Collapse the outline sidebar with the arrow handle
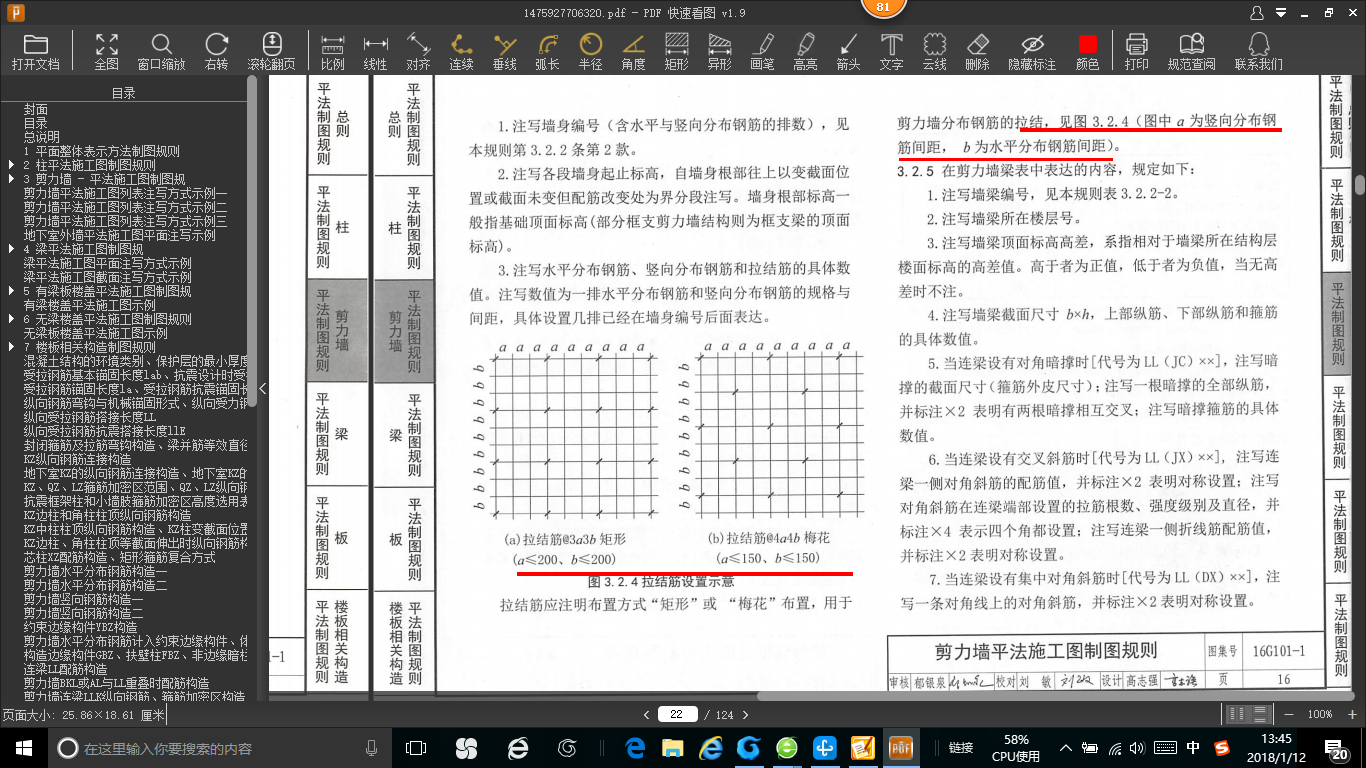Image resolution: width=1366 pixels, height=768 pixels. 262,388
